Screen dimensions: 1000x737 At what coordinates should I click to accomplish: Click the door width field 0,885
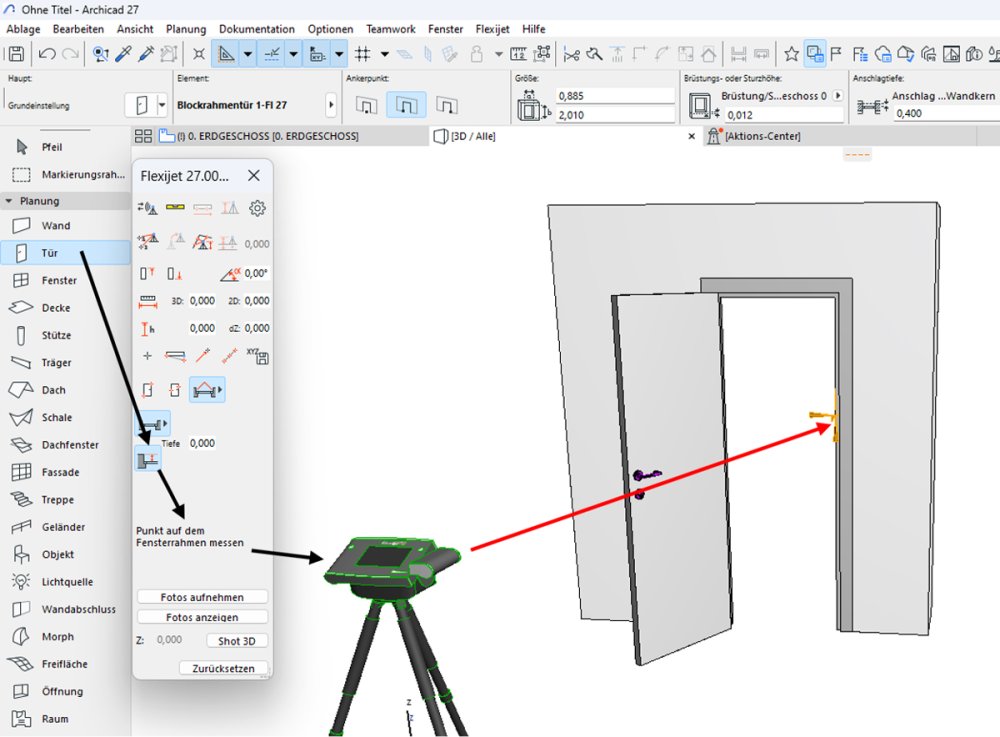pyautogui.click(x=615, y=96)
